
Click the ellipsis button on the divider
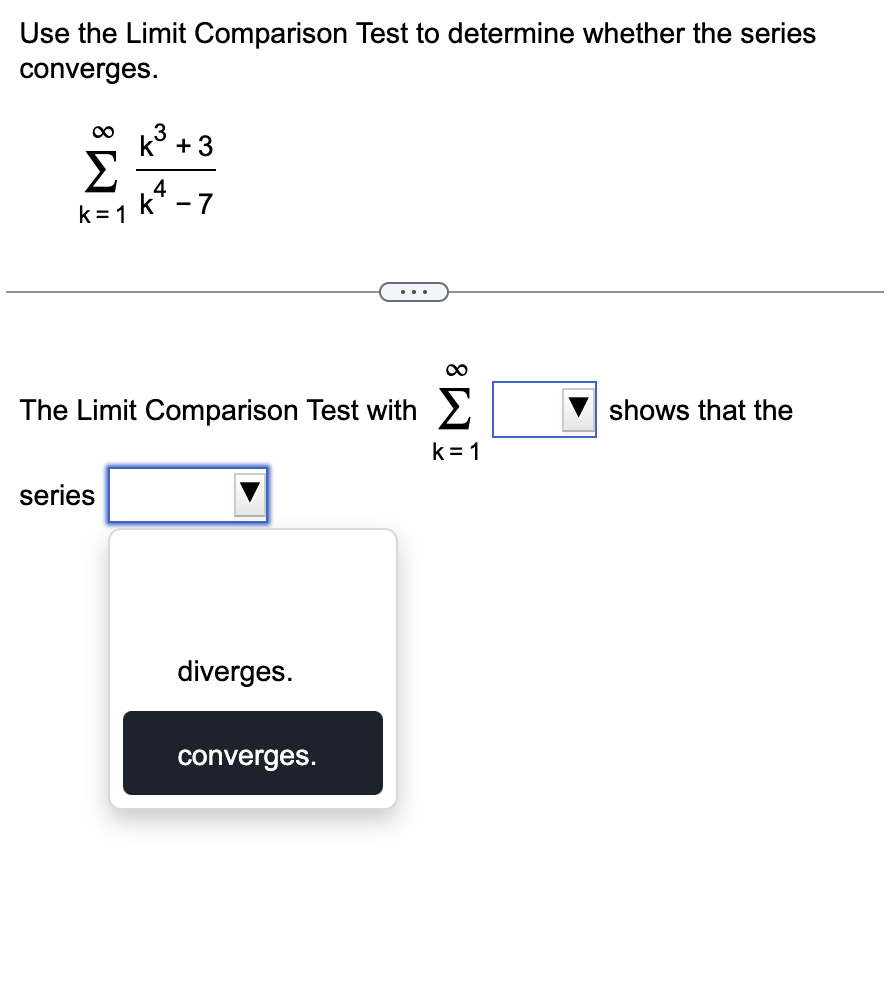click(x=414, y=292)
